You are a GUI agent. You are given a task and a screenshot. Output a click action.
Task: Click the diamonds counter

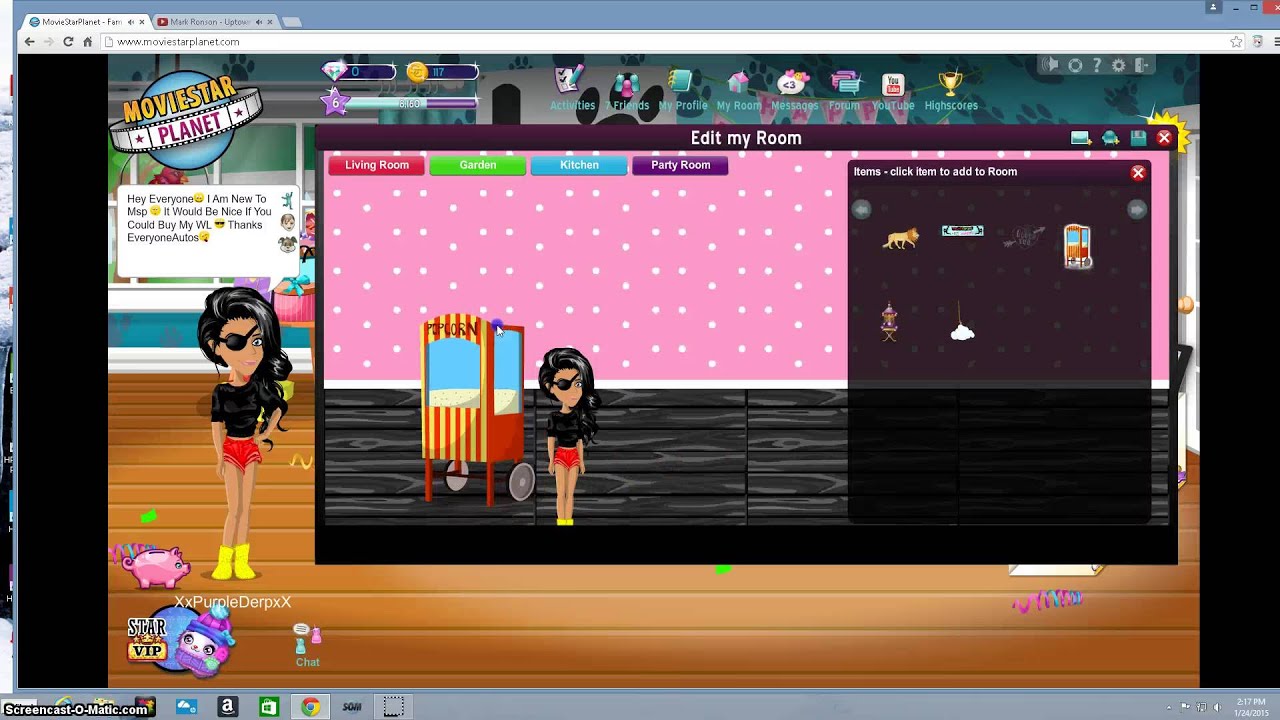(359, 72)
